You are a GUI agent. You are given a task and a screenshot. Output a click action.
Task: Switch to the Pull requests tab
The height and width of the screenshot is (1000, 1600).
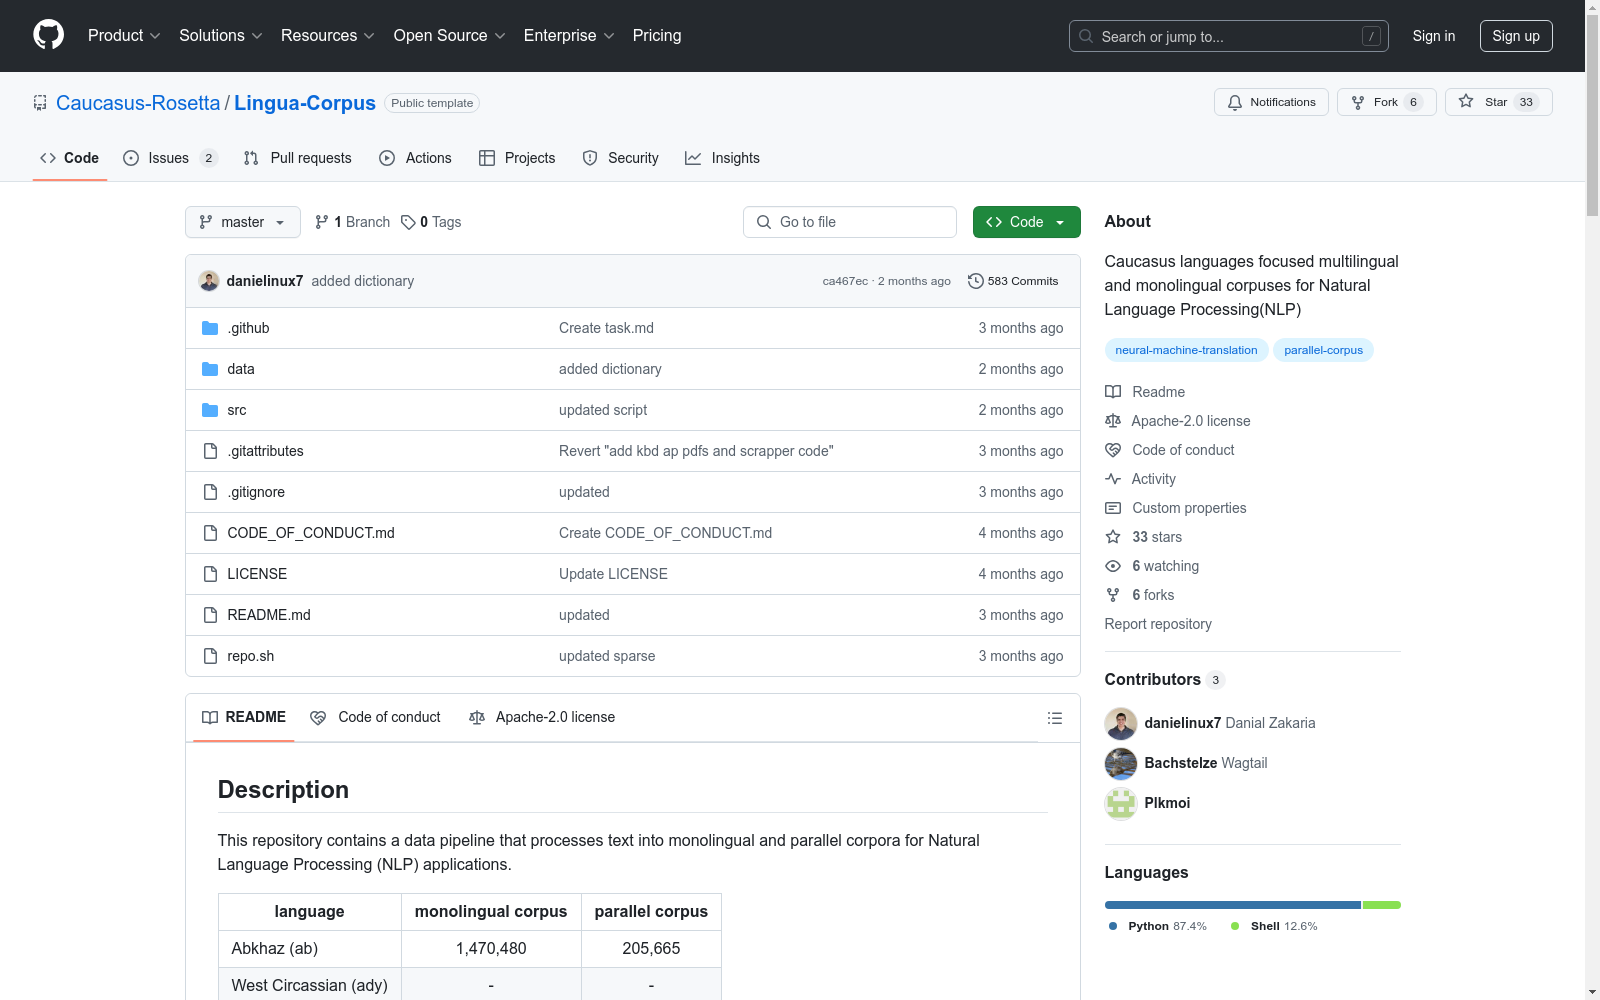tap(298, 158)
